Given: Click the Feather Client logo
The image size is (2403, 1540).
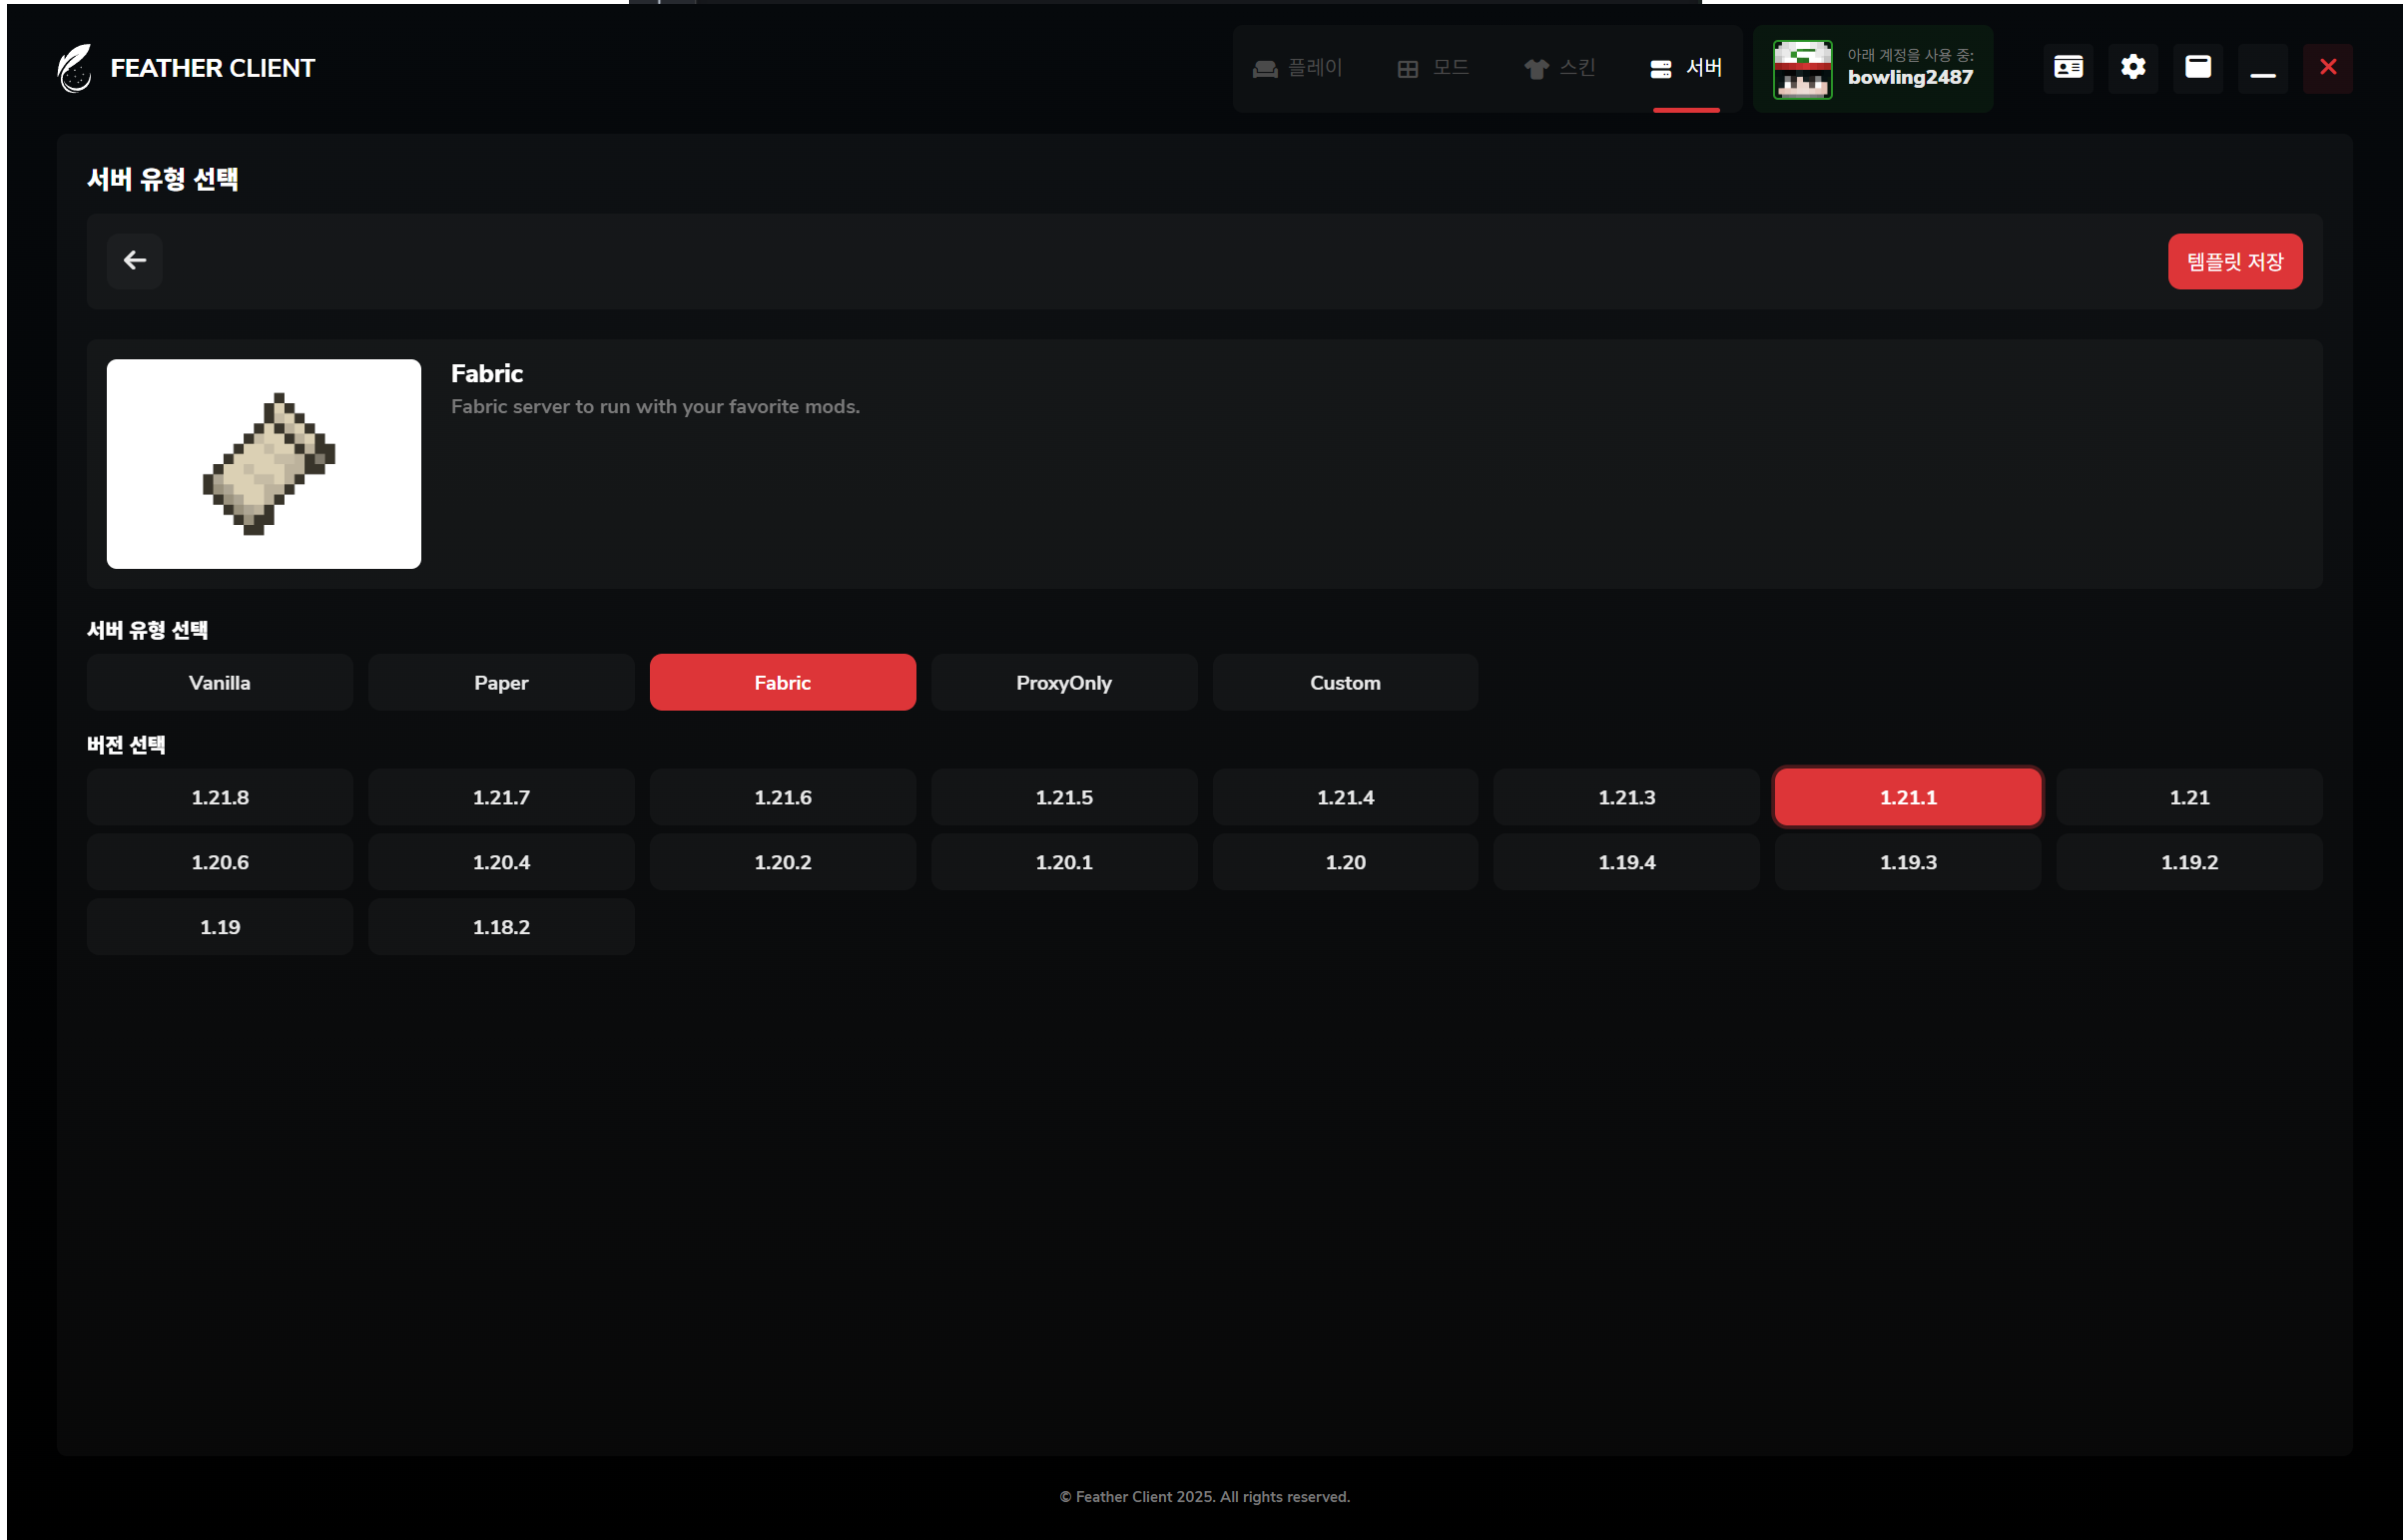Looking at the screenshot, I should click(x=75, y=68).
